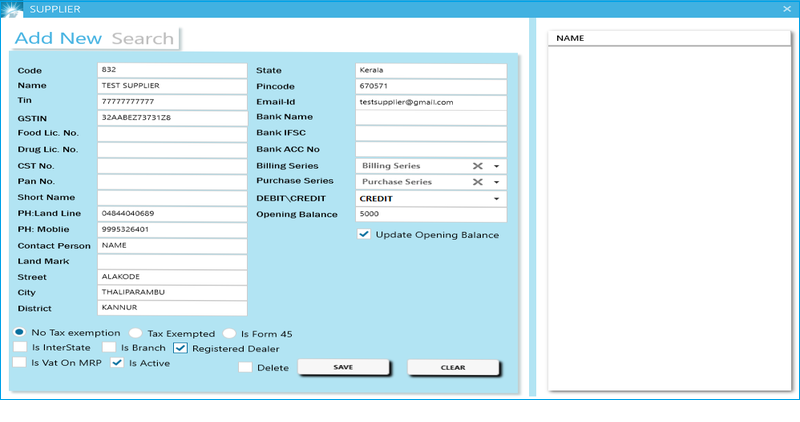Select Tax Exempted radio button
This screenshot has width=800, height=422.
coord(135,333)
